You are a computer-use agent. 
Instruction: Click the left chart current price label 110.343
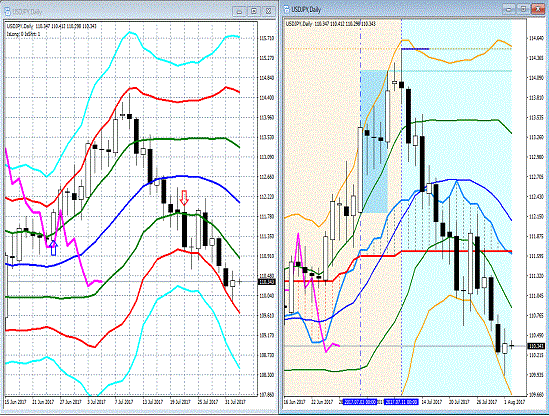tap(266, 282)
